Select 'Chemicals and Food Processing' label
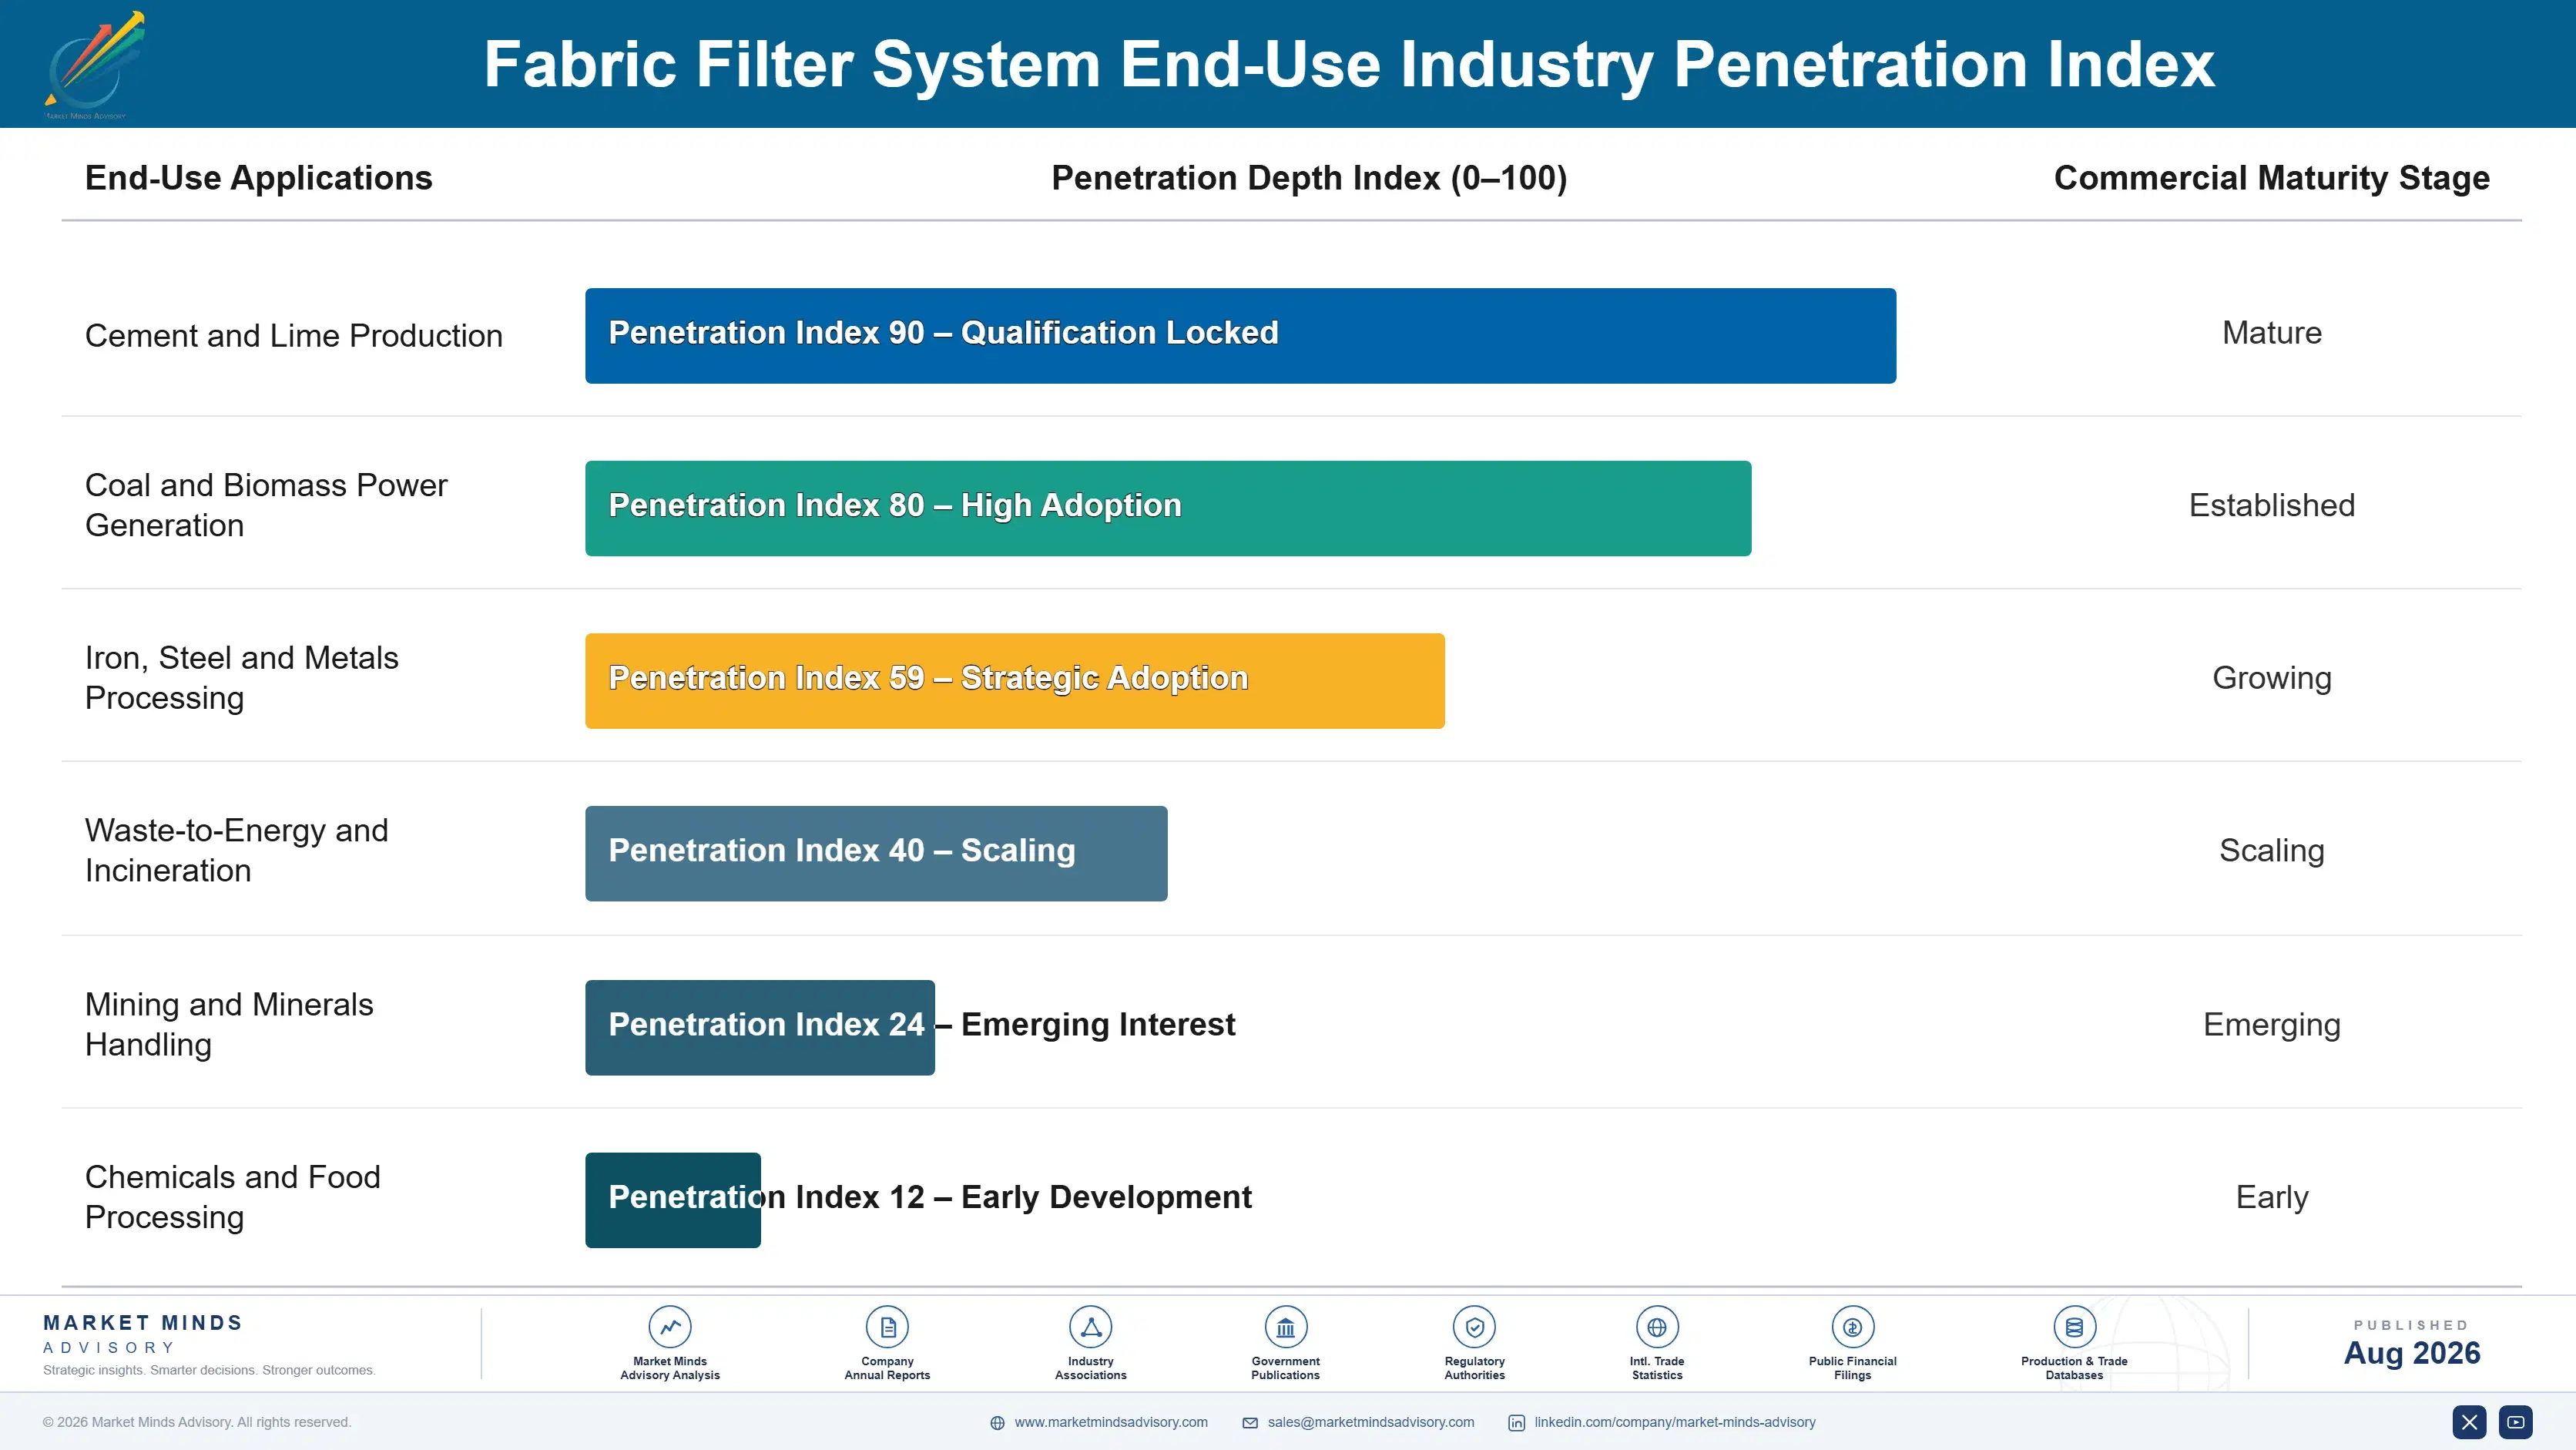2576x1450 pixels. pyautogui.click(x=232, y=1197)
